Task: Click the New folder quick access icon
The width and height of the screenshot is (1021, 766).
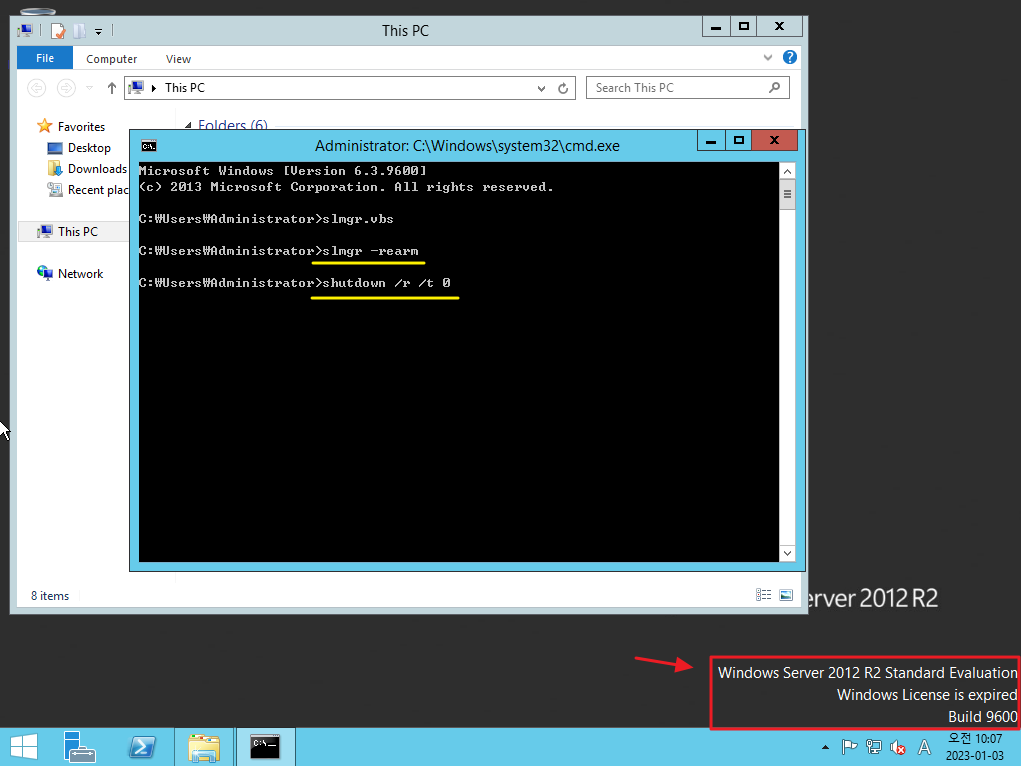Action: pos(79,31)
